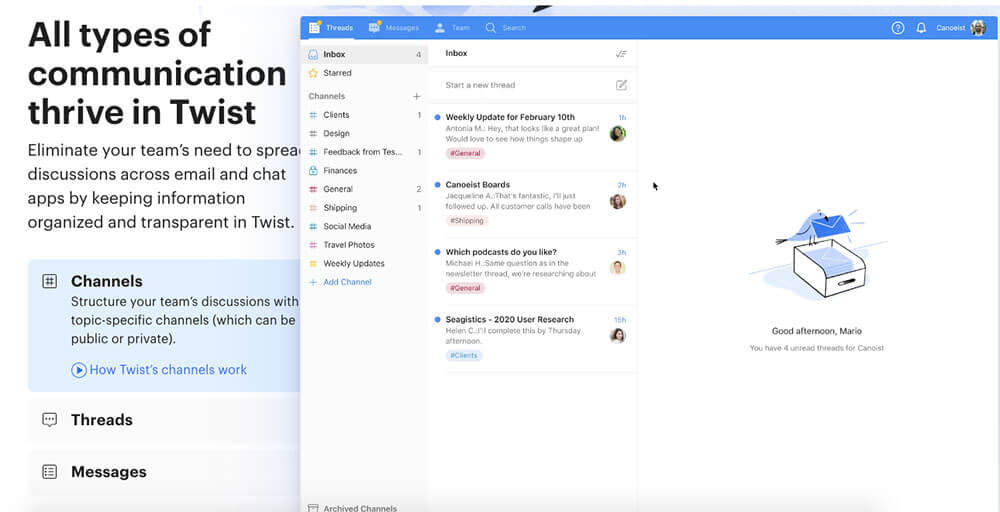Screen dimensions: 1000x512
Task: Expand the Threads feature card on webpage
Action: (x=165, y=420)
